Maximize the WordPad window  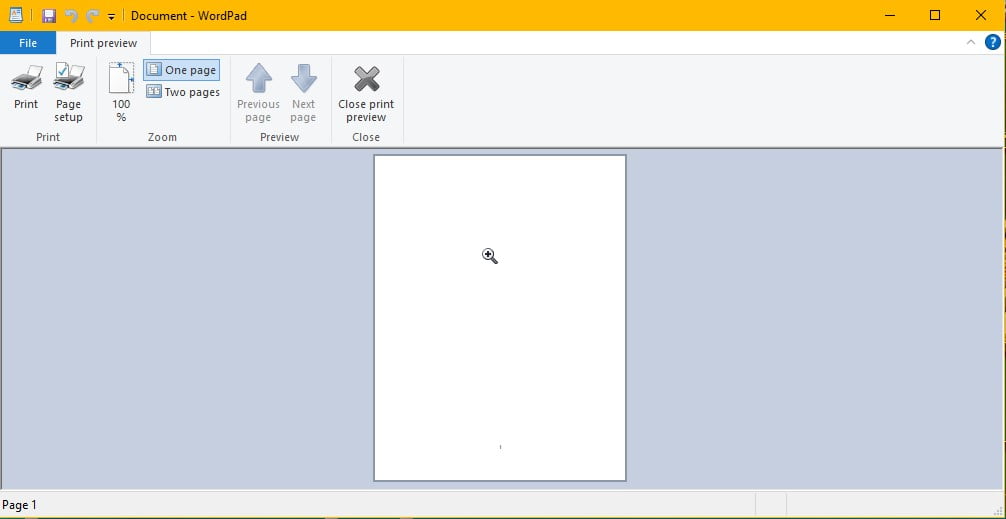click(x=935, y=15)
